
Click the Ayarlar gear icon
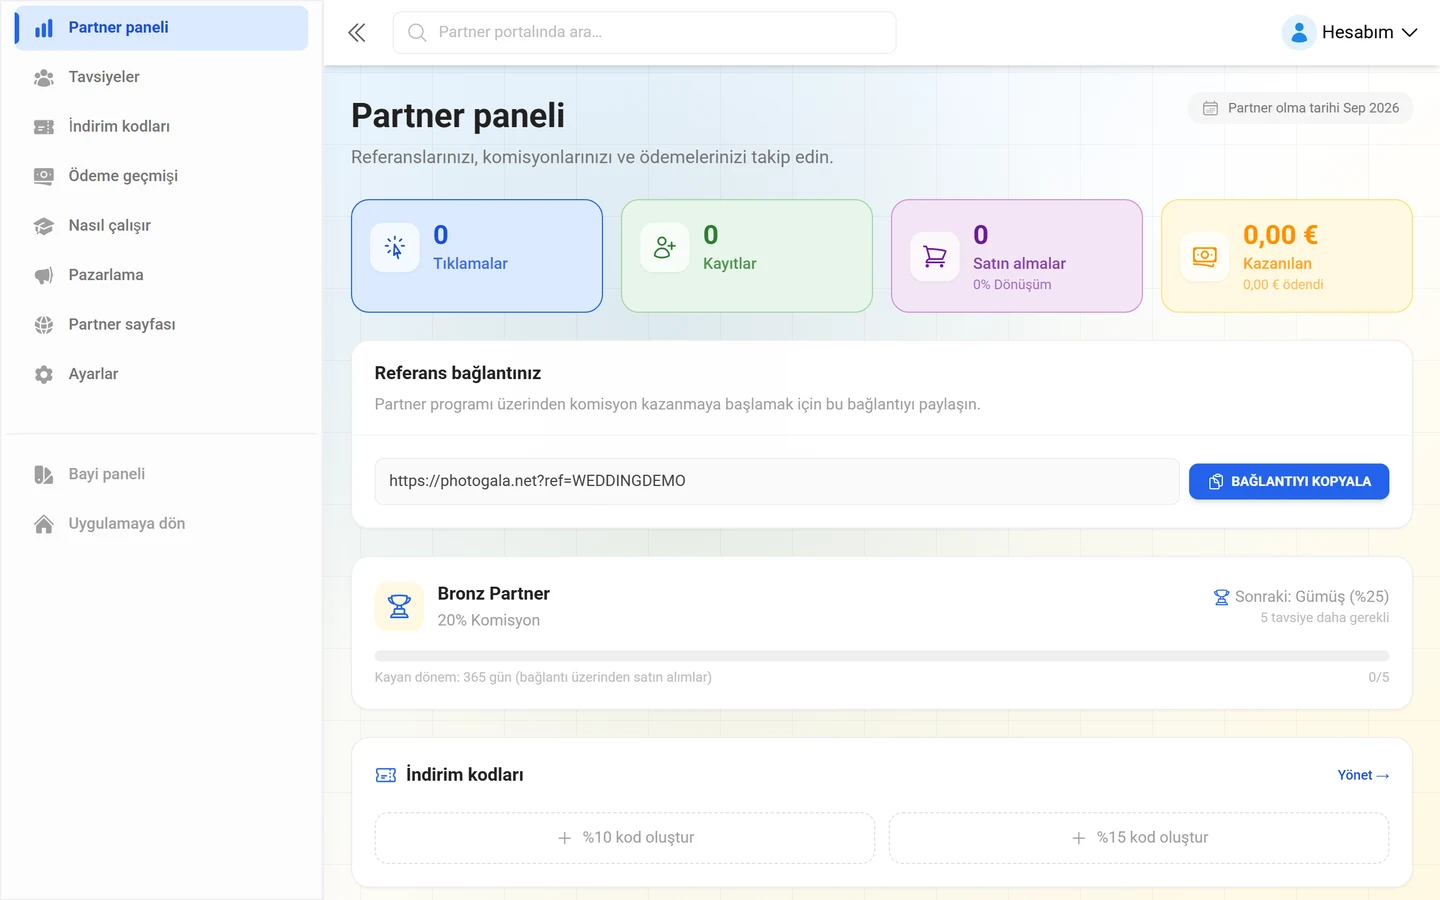(44, 374)
